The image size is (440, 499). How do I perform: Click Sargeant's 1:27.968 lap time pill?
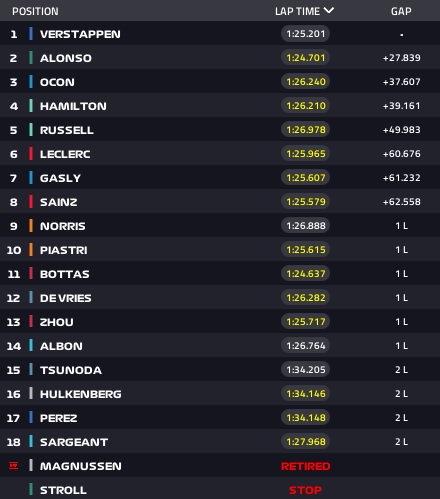pos(306,442)
